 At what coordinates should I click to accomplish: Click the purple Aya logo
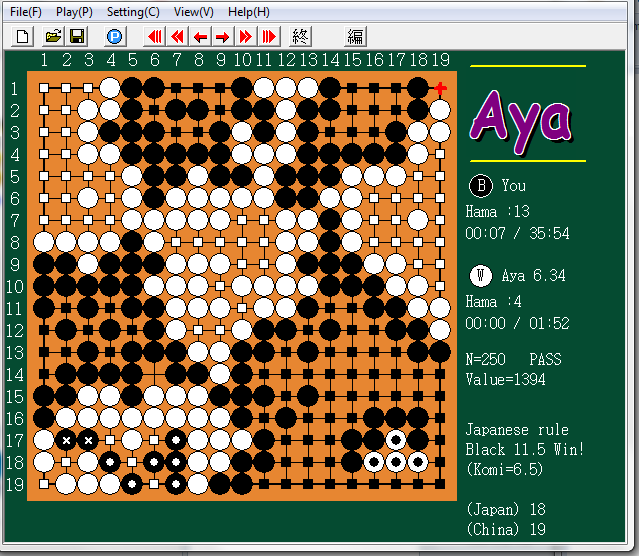point(522,115)
